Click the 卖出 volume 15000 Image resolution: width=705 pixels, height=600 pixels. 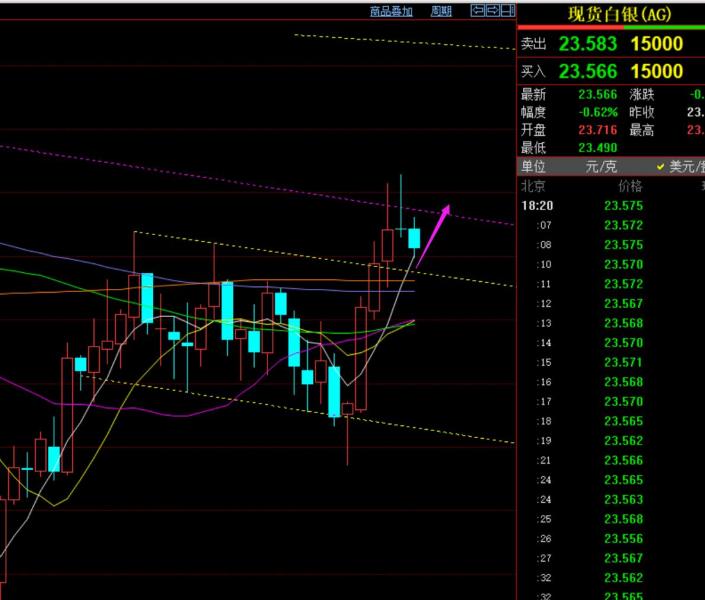[x=657, y=44]
